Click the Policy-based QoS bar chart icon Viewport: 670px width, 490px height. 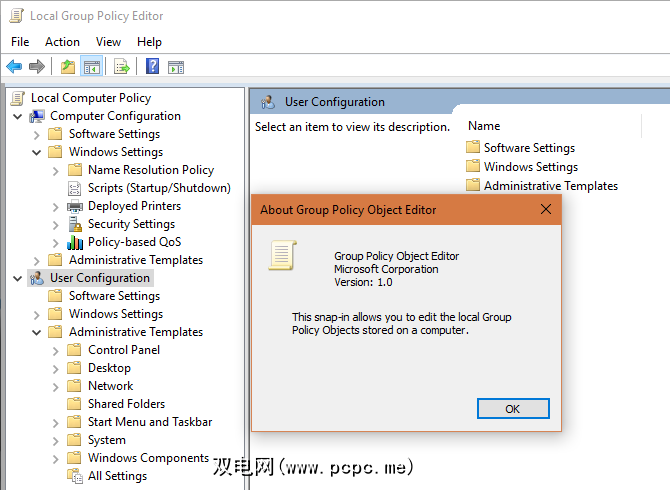point(75,242)
